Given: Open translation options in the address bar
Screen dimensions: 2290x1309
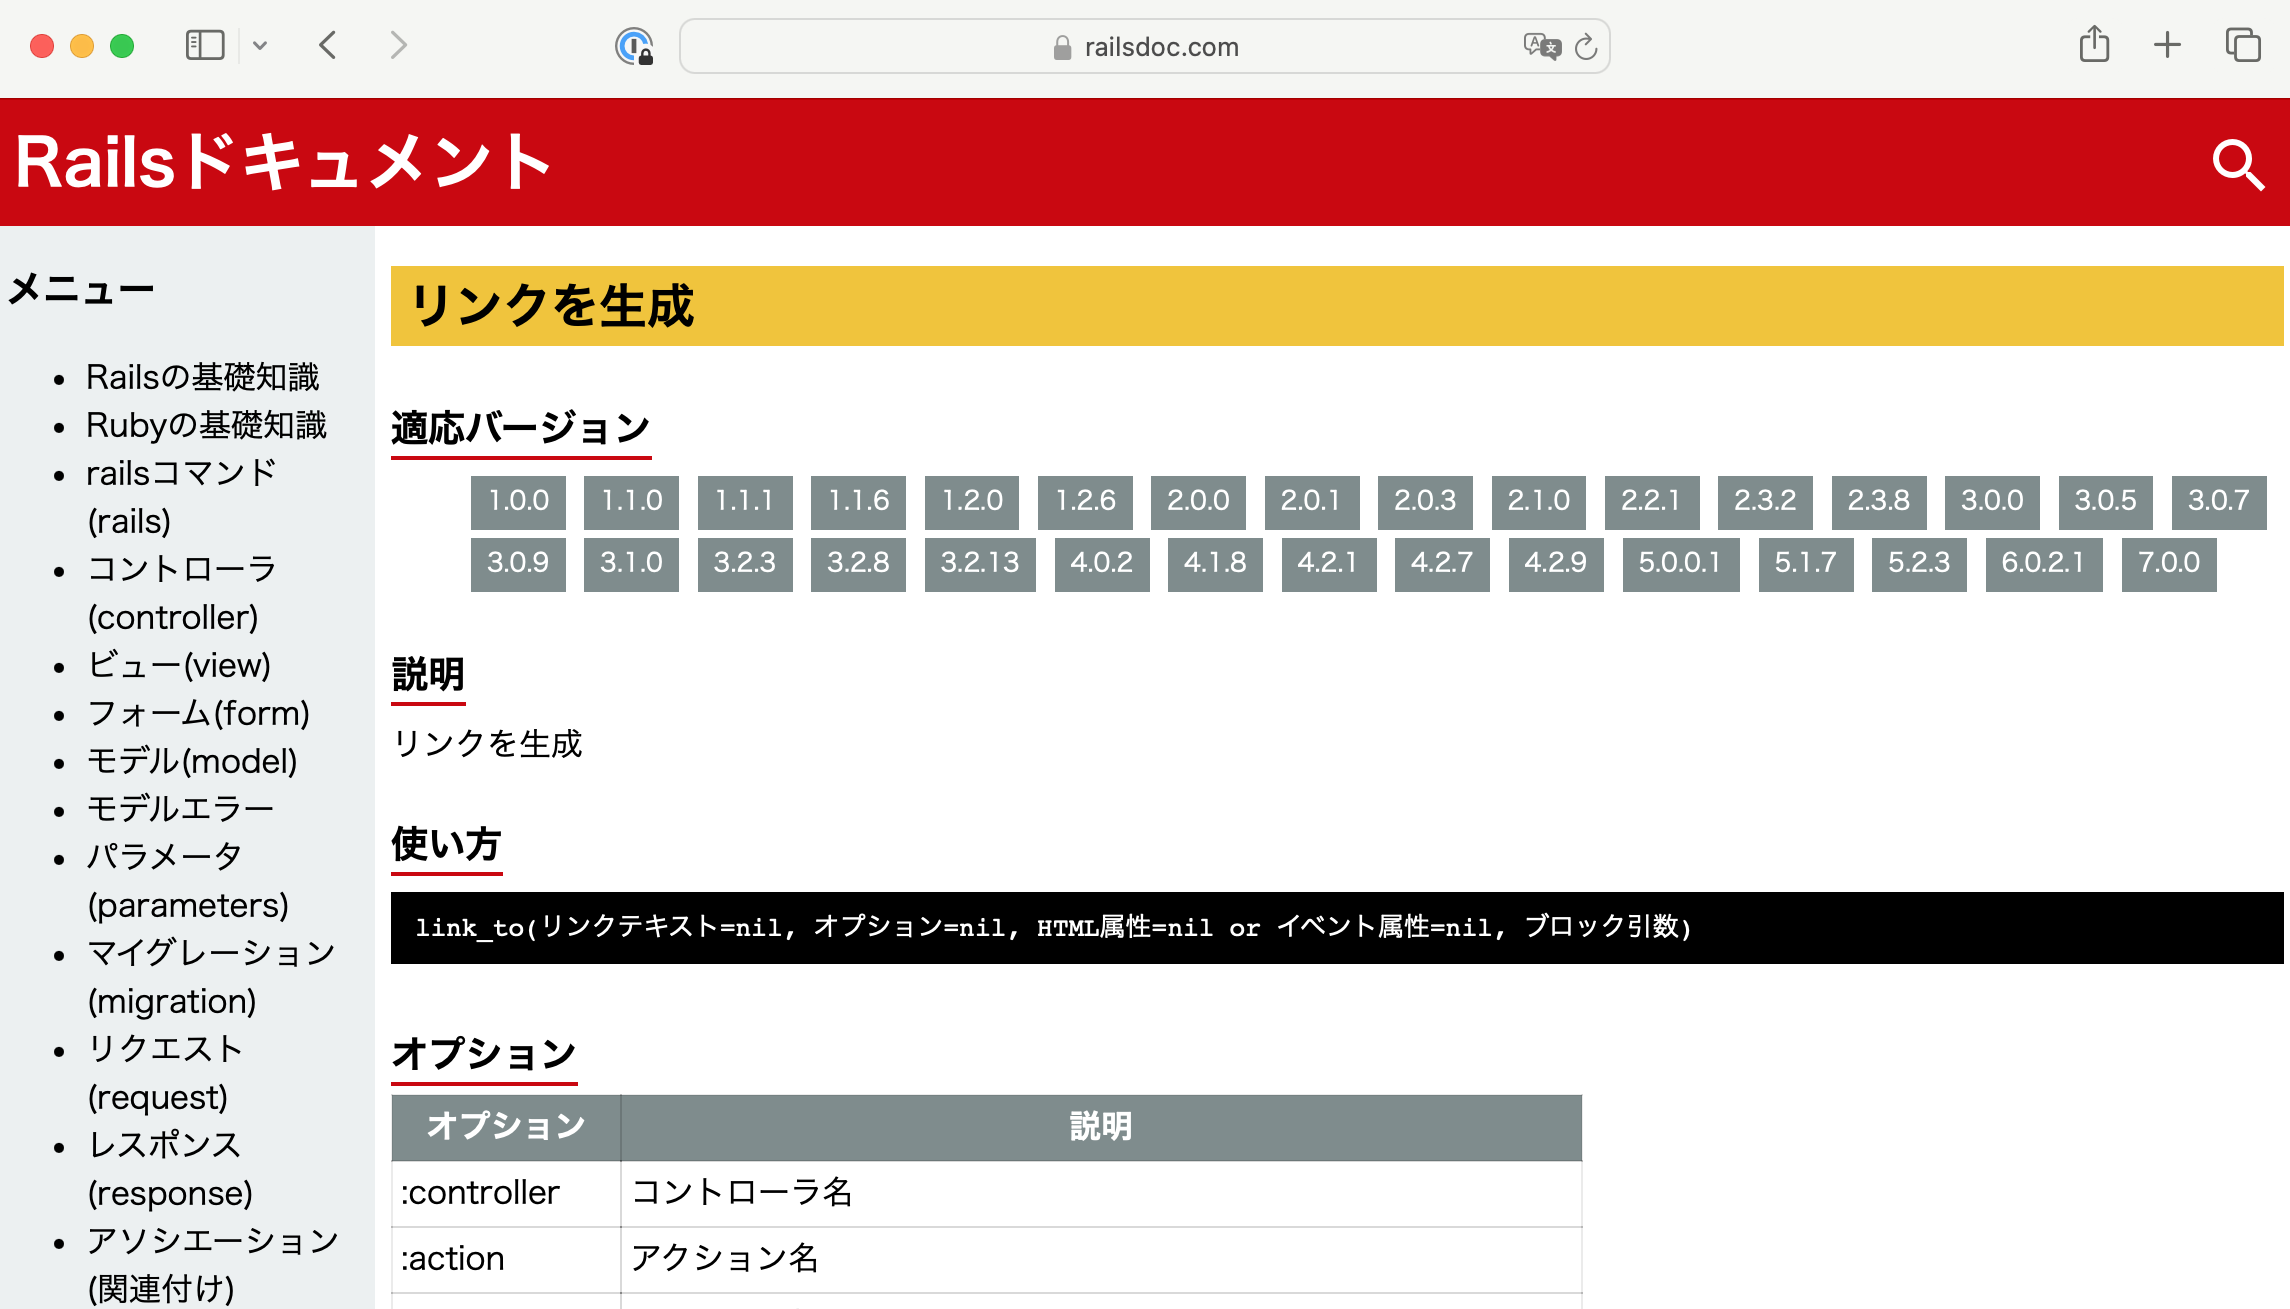Looking at the screenshot, I should (x=1542, y=46).
